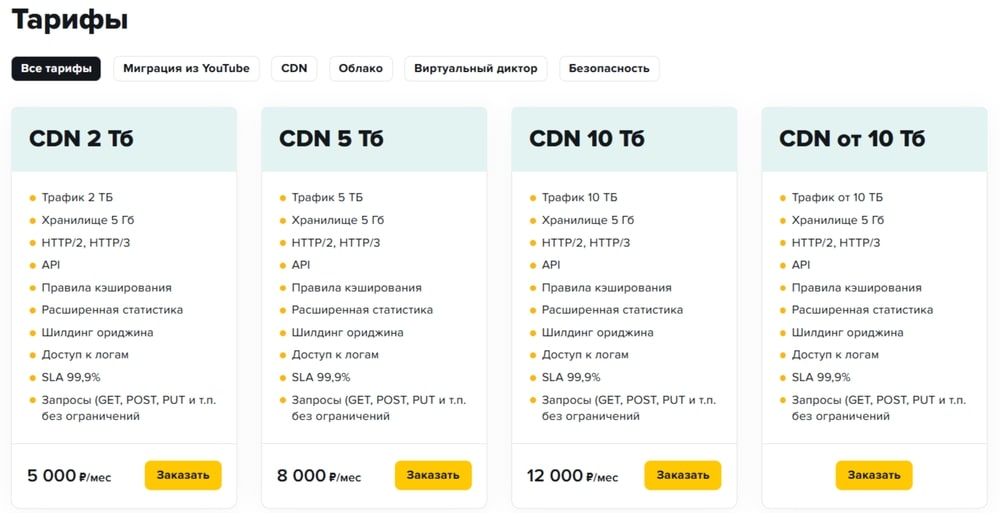Click the "CDN от 10 Тб" card heading
Screen dimensions: 1000x513
click(852, 138)
